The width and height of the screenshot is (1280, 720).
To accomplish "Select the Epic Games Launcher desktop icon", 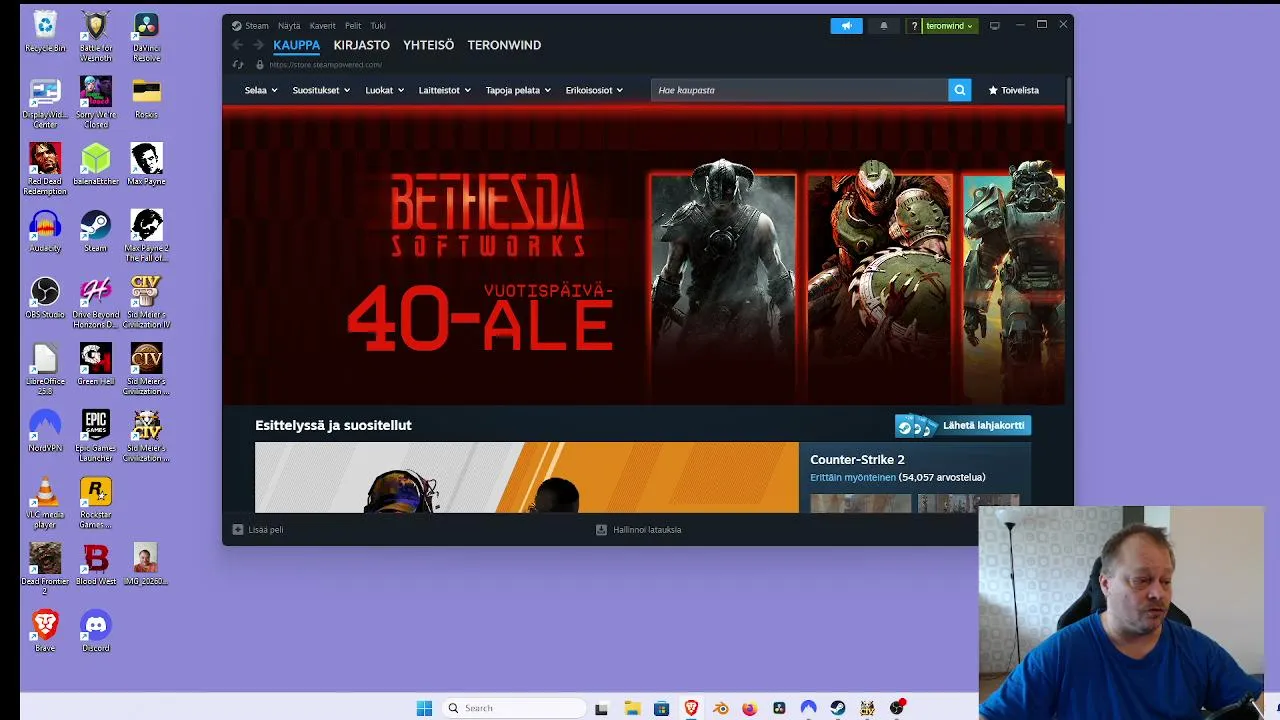I will pyautogui.click(x=96, y=437).
